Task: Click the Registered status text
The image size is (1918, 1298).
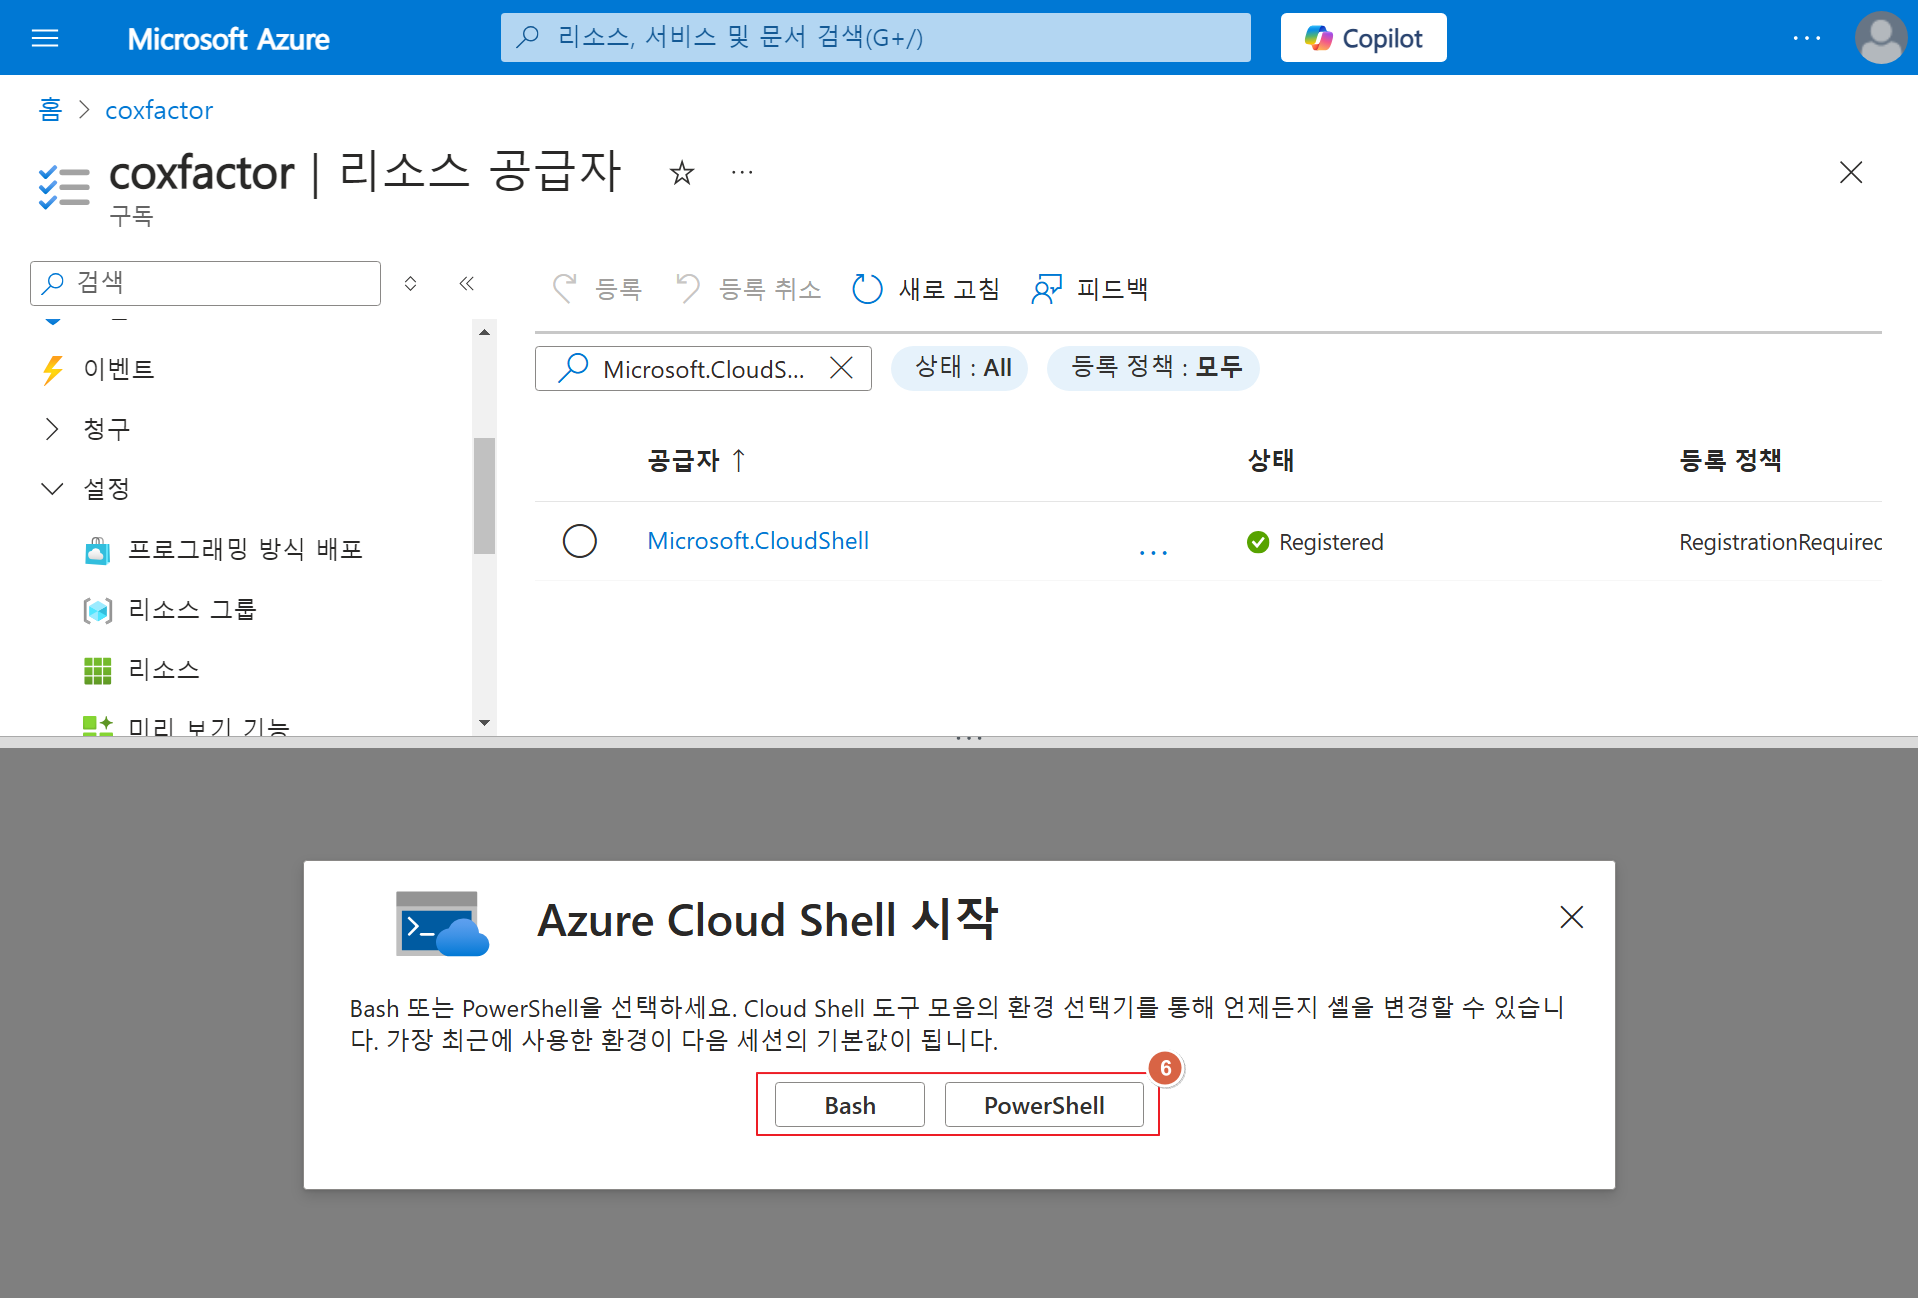Action: click(x=1331, y=542)
